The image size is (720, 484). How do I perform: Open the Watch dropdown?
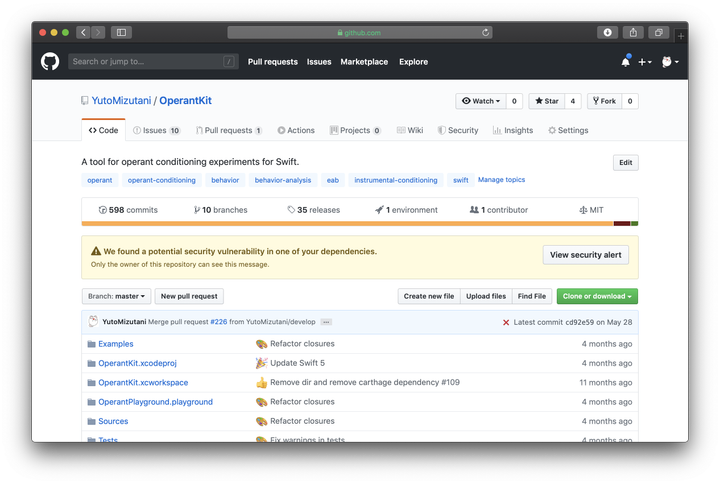(481, 101)
